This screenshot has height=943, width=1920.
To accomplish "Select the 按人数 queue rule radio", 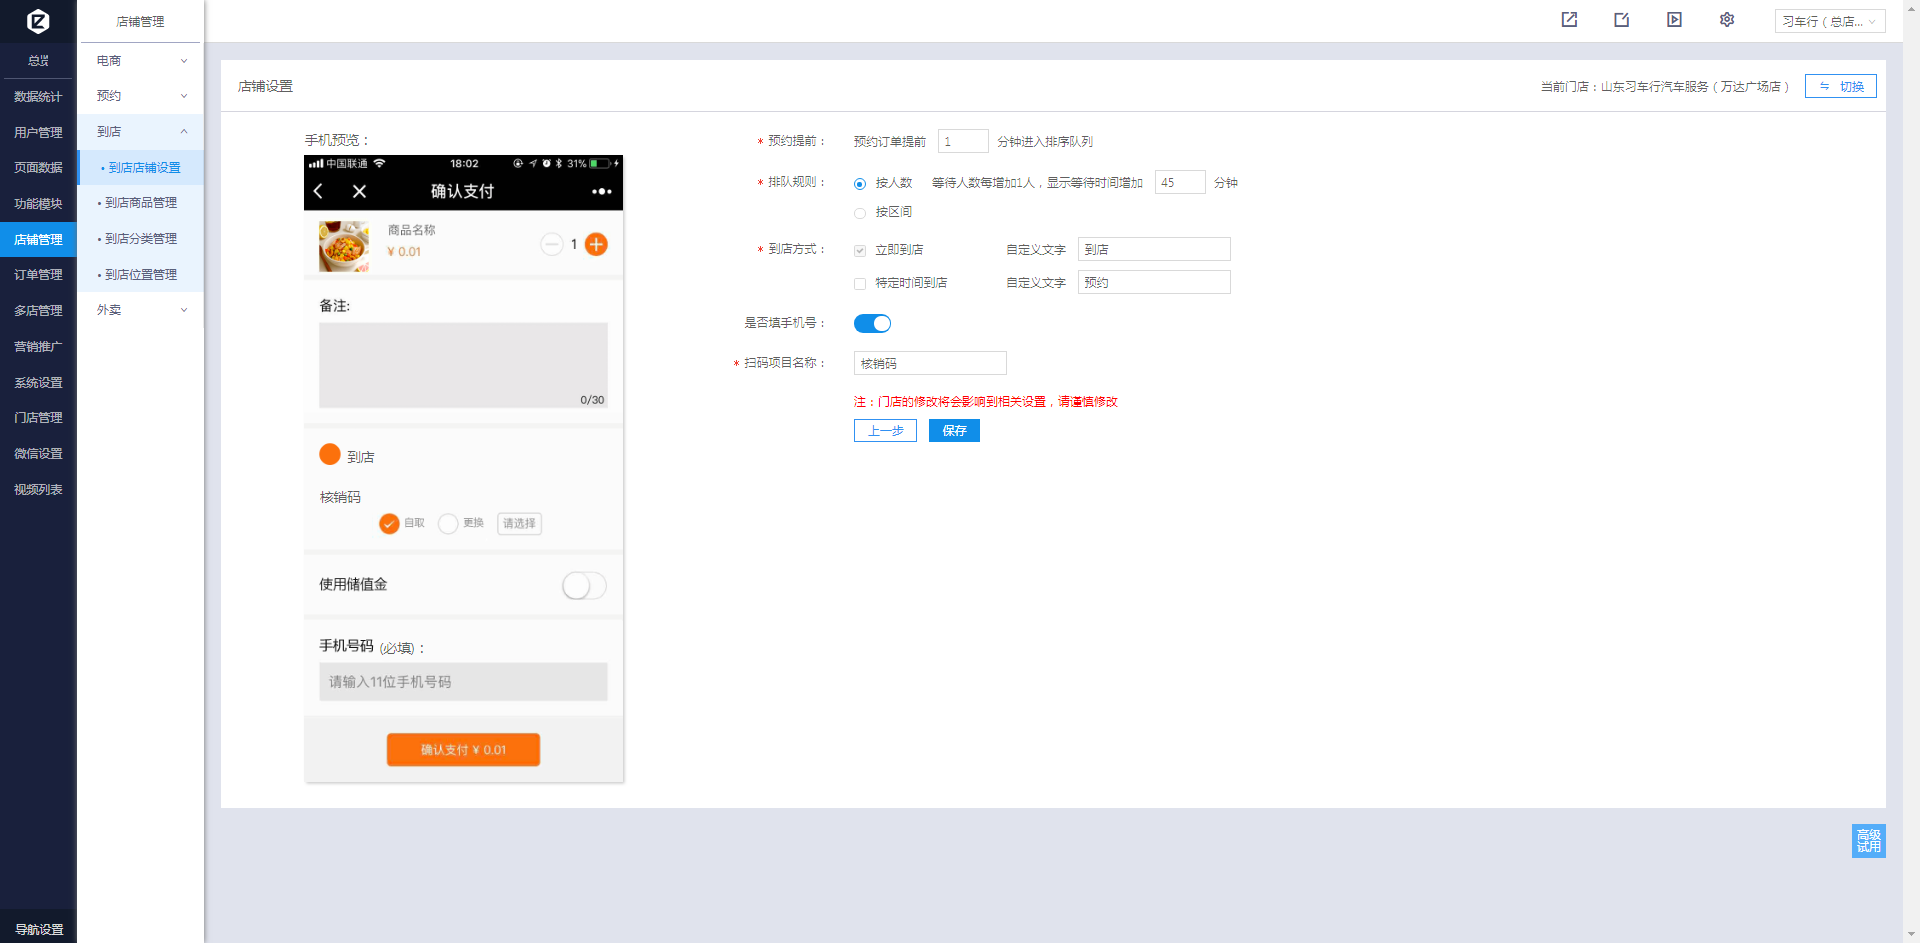I will click(x=860, y=184).
